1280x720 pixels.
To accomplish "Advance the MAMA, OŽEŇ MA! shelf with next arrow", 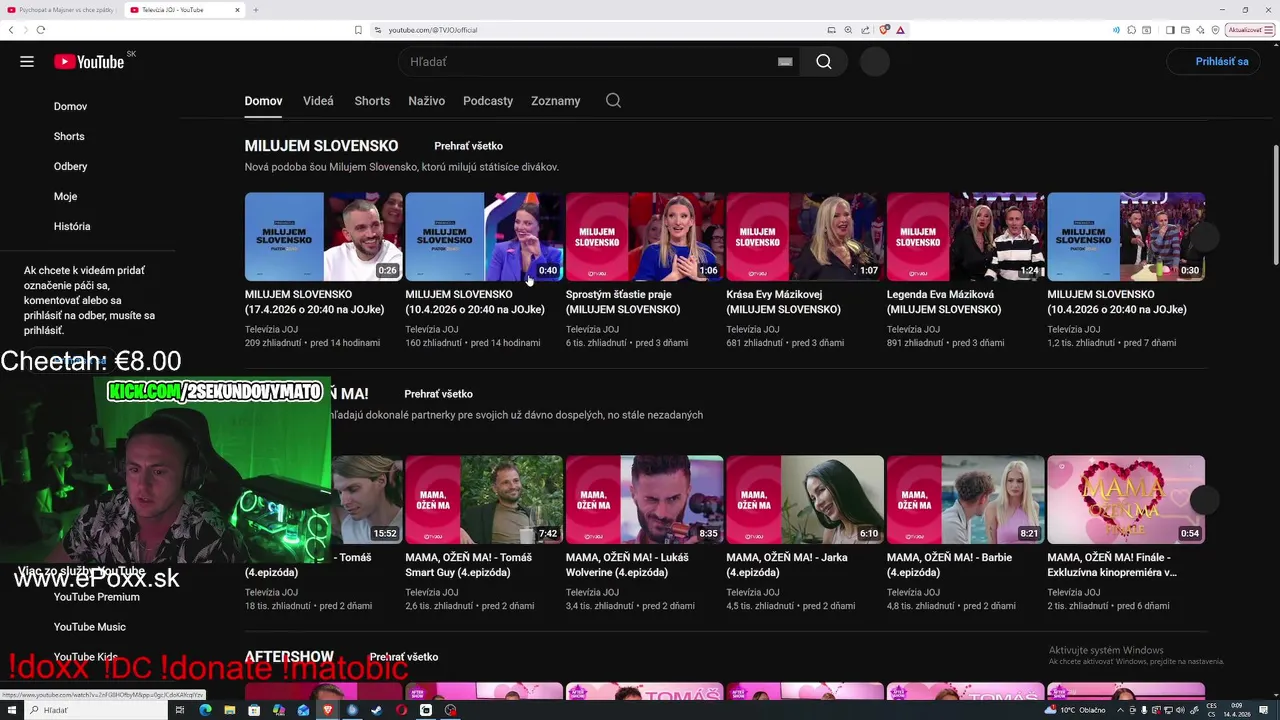I will pyautogui.click(x=1204, y=500).
